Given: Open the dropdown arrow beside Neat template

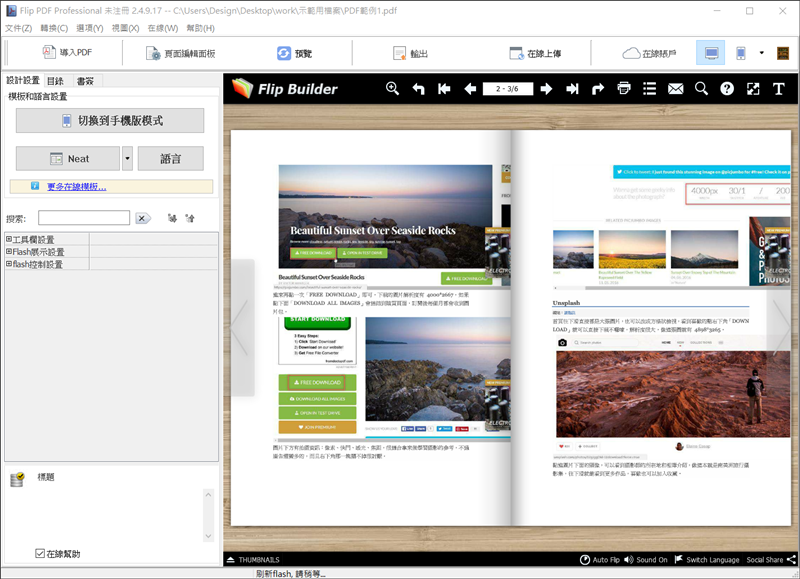Looking at the screenshot, I should pos(127,158).
